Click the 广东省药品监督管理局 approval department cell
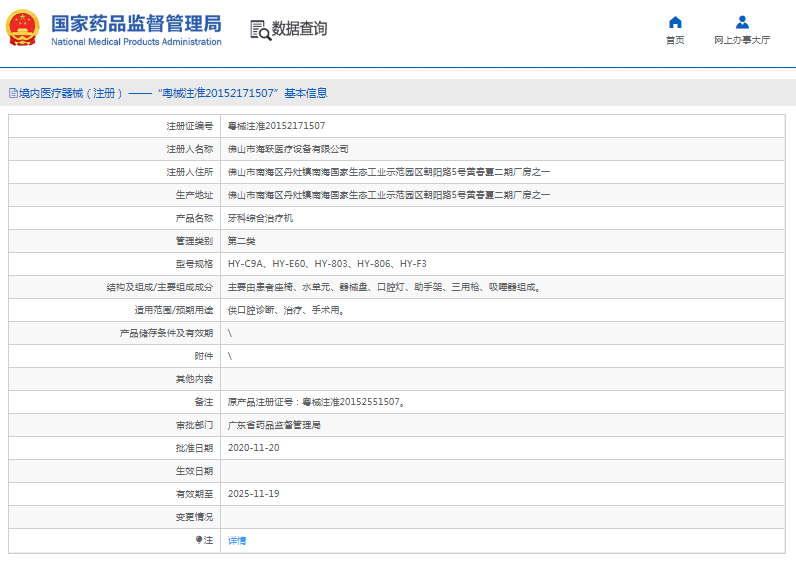796x561 pixels. (274, 425)
